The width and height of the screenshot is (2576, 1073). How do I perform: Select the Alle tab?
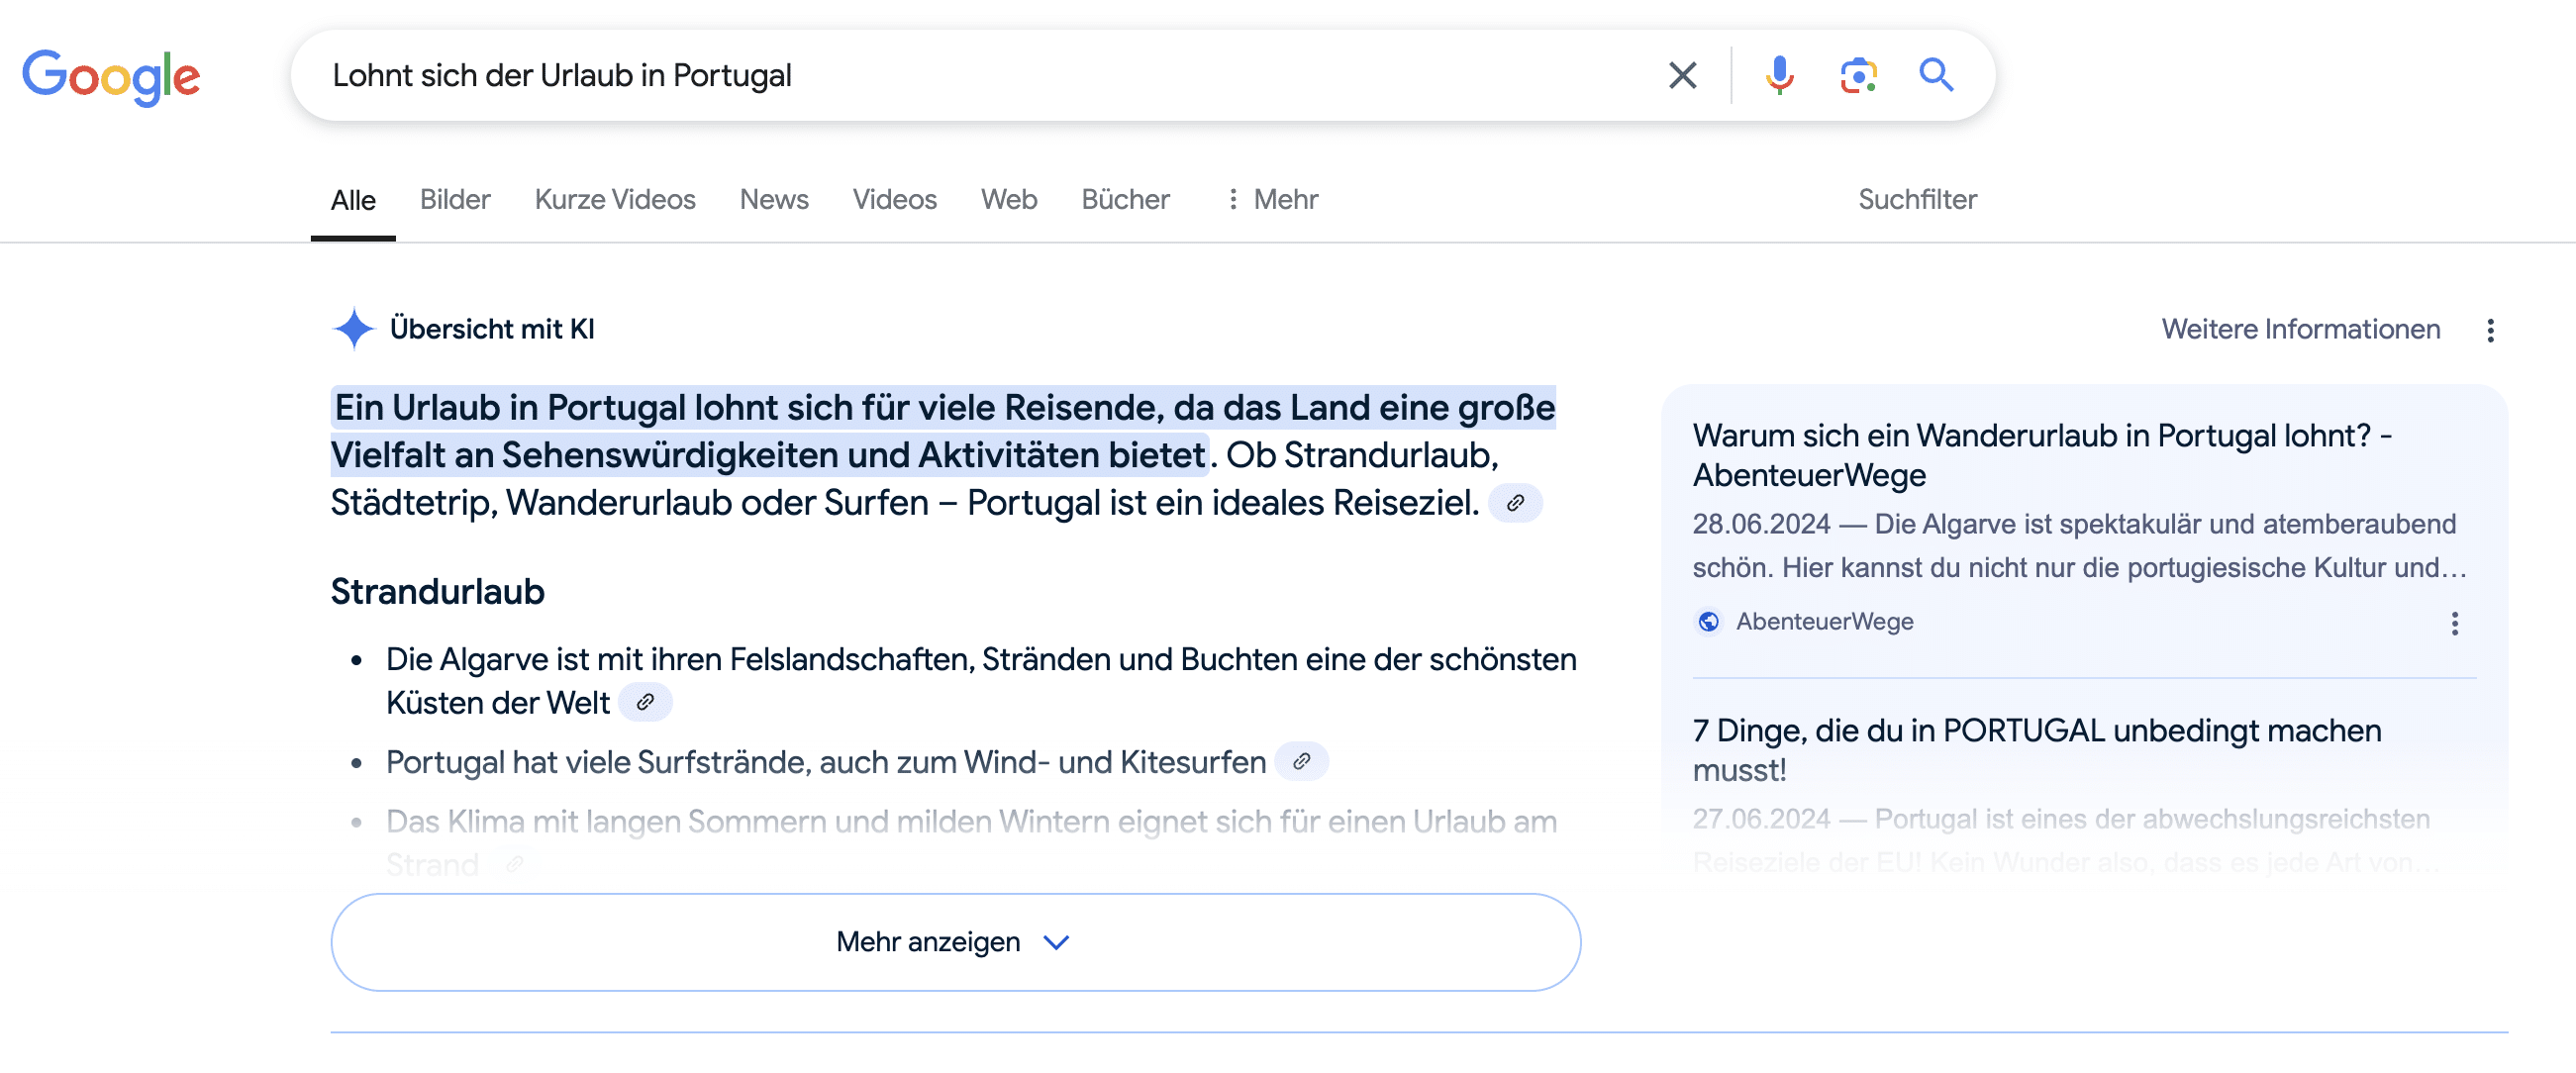click(x=353, y=200)
